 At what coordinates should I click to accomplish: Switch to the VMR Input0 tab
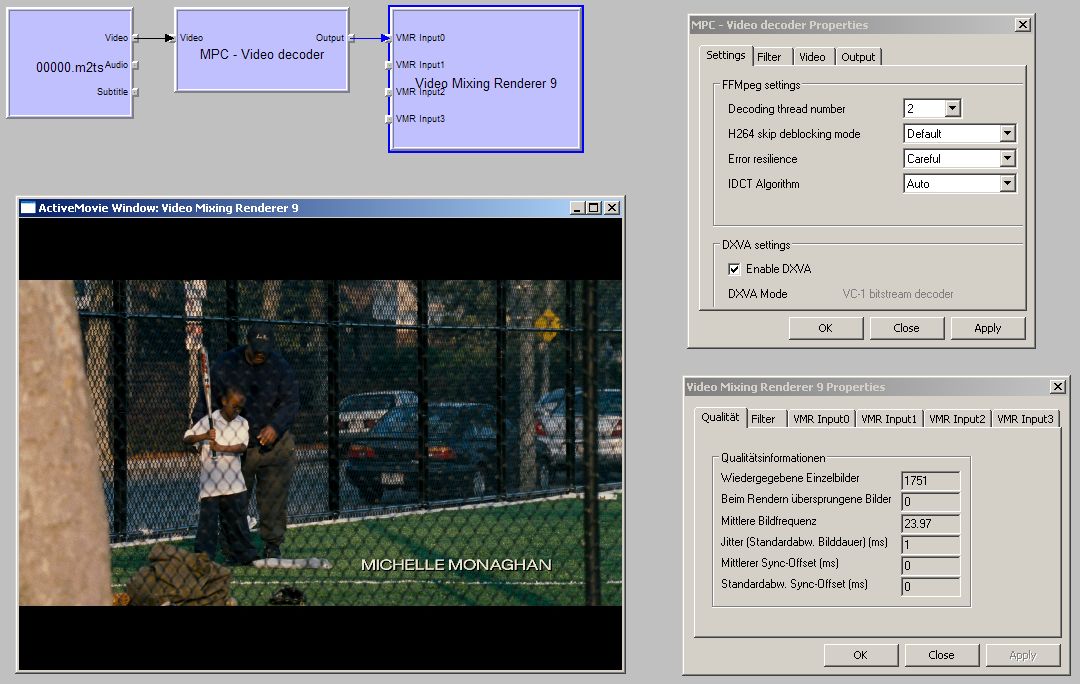(819, 419)
